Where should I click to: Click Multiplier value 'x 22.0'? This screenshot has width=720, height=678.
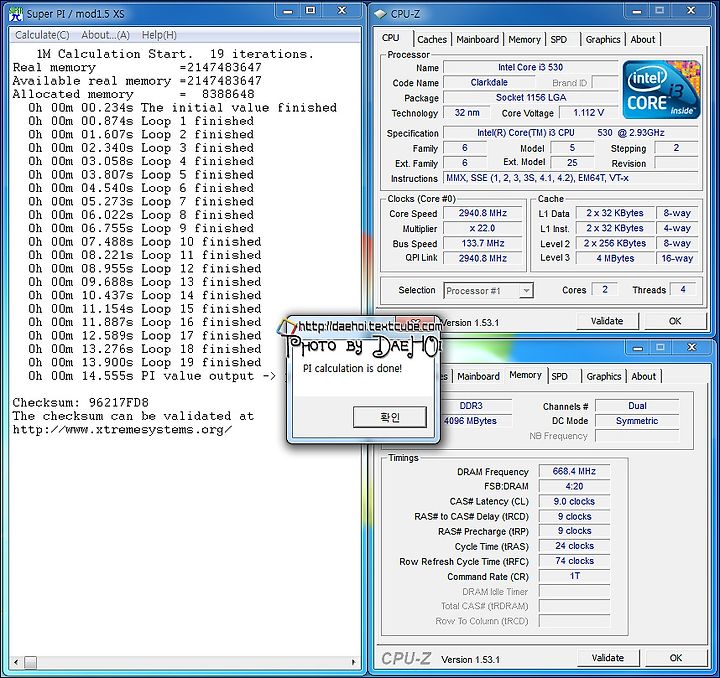point(482,229)
